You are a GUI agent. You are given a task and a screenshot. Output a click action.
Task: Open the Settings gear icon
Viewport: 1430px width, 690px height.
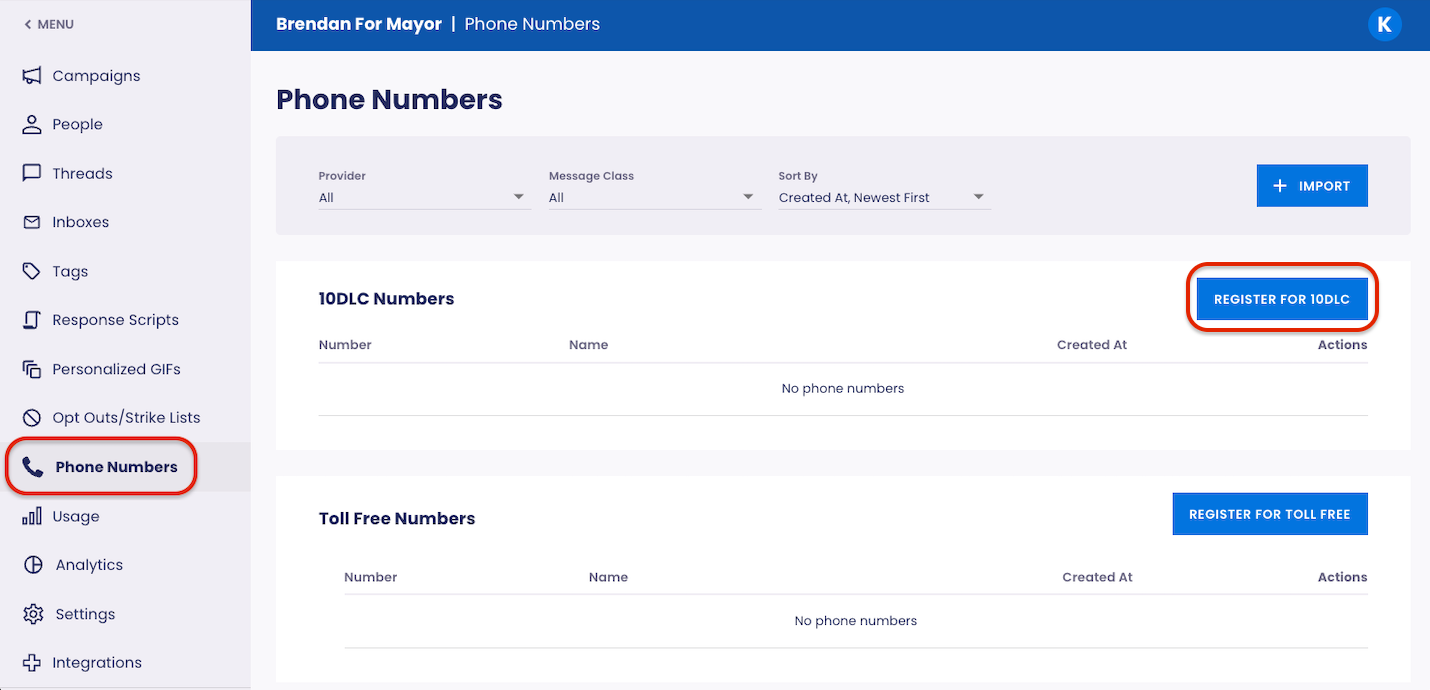pos(33,613)
